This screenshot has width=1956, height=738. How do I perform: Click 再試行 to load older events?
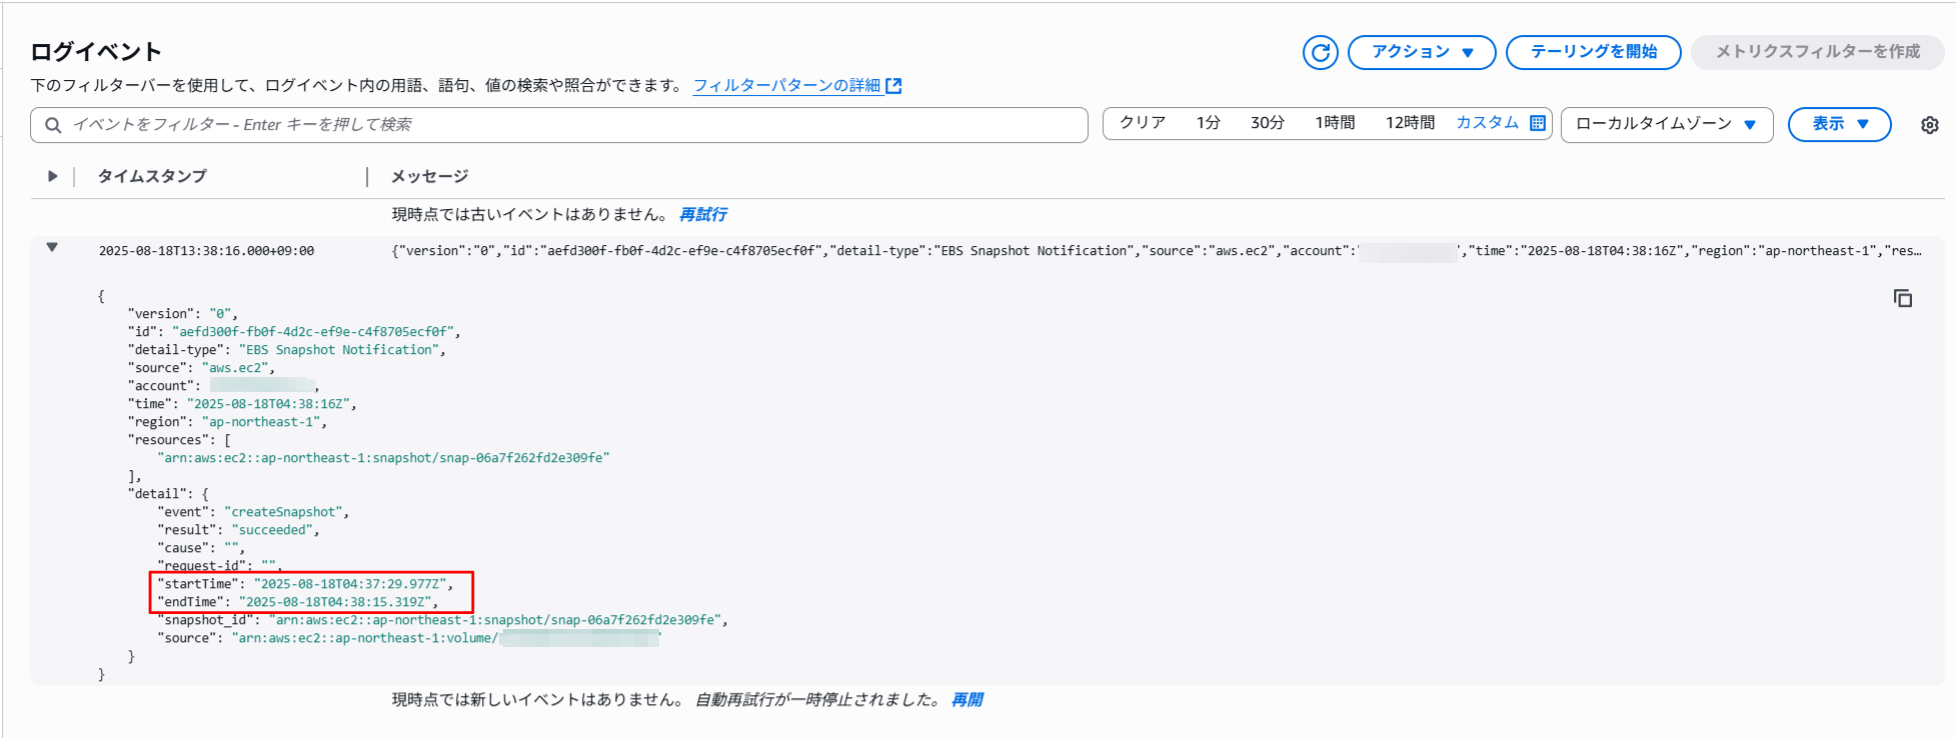click(x=703, y=214)
